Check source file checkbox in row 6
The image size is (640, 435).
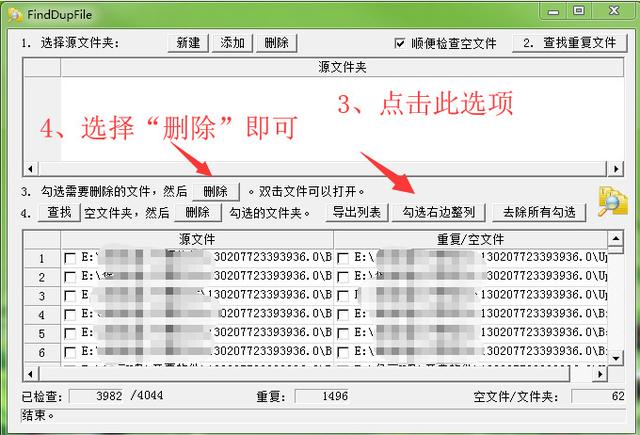pyautogui.click(x=70, y=352)
